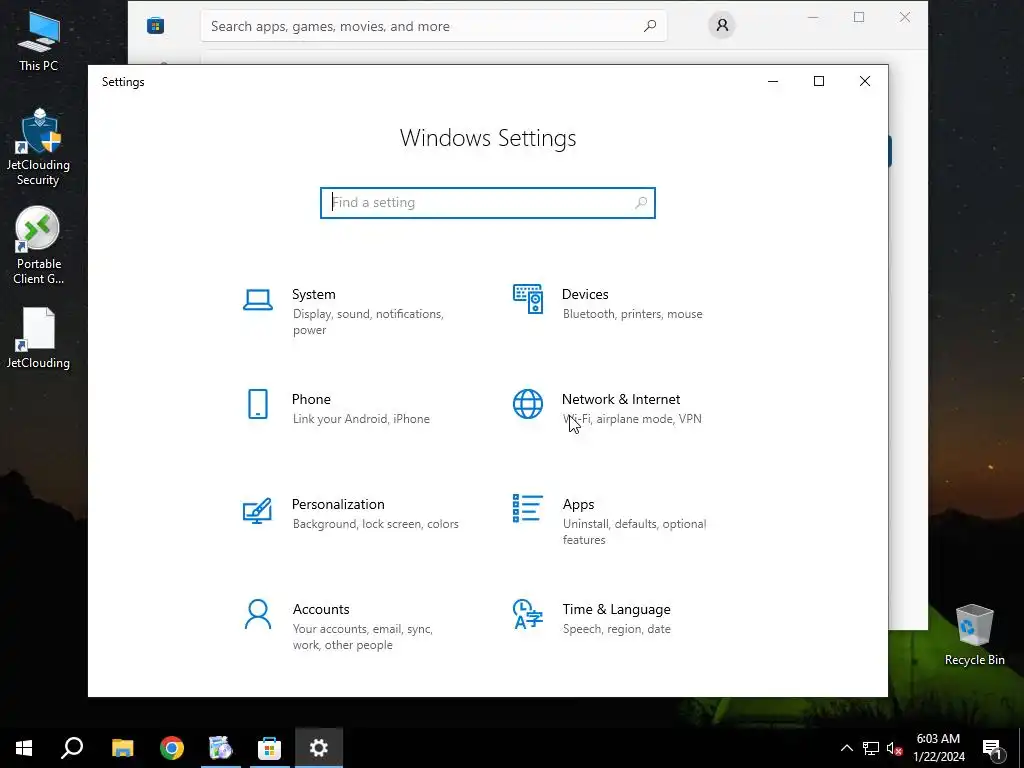Screen dimensions: 1024x768
Task: Open the Devices keyboard-speaker icon
Action: point(528,299)
